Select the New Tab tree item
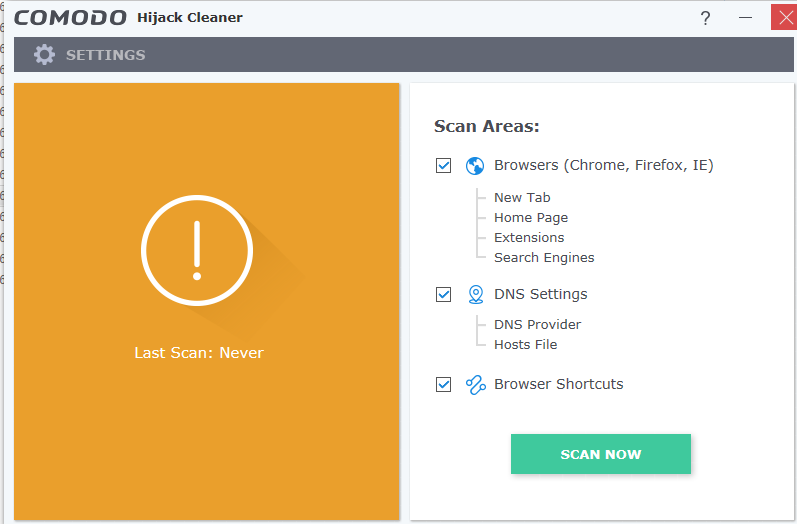The width and height of the screenshot is (797, 524). tap(522, 197)
